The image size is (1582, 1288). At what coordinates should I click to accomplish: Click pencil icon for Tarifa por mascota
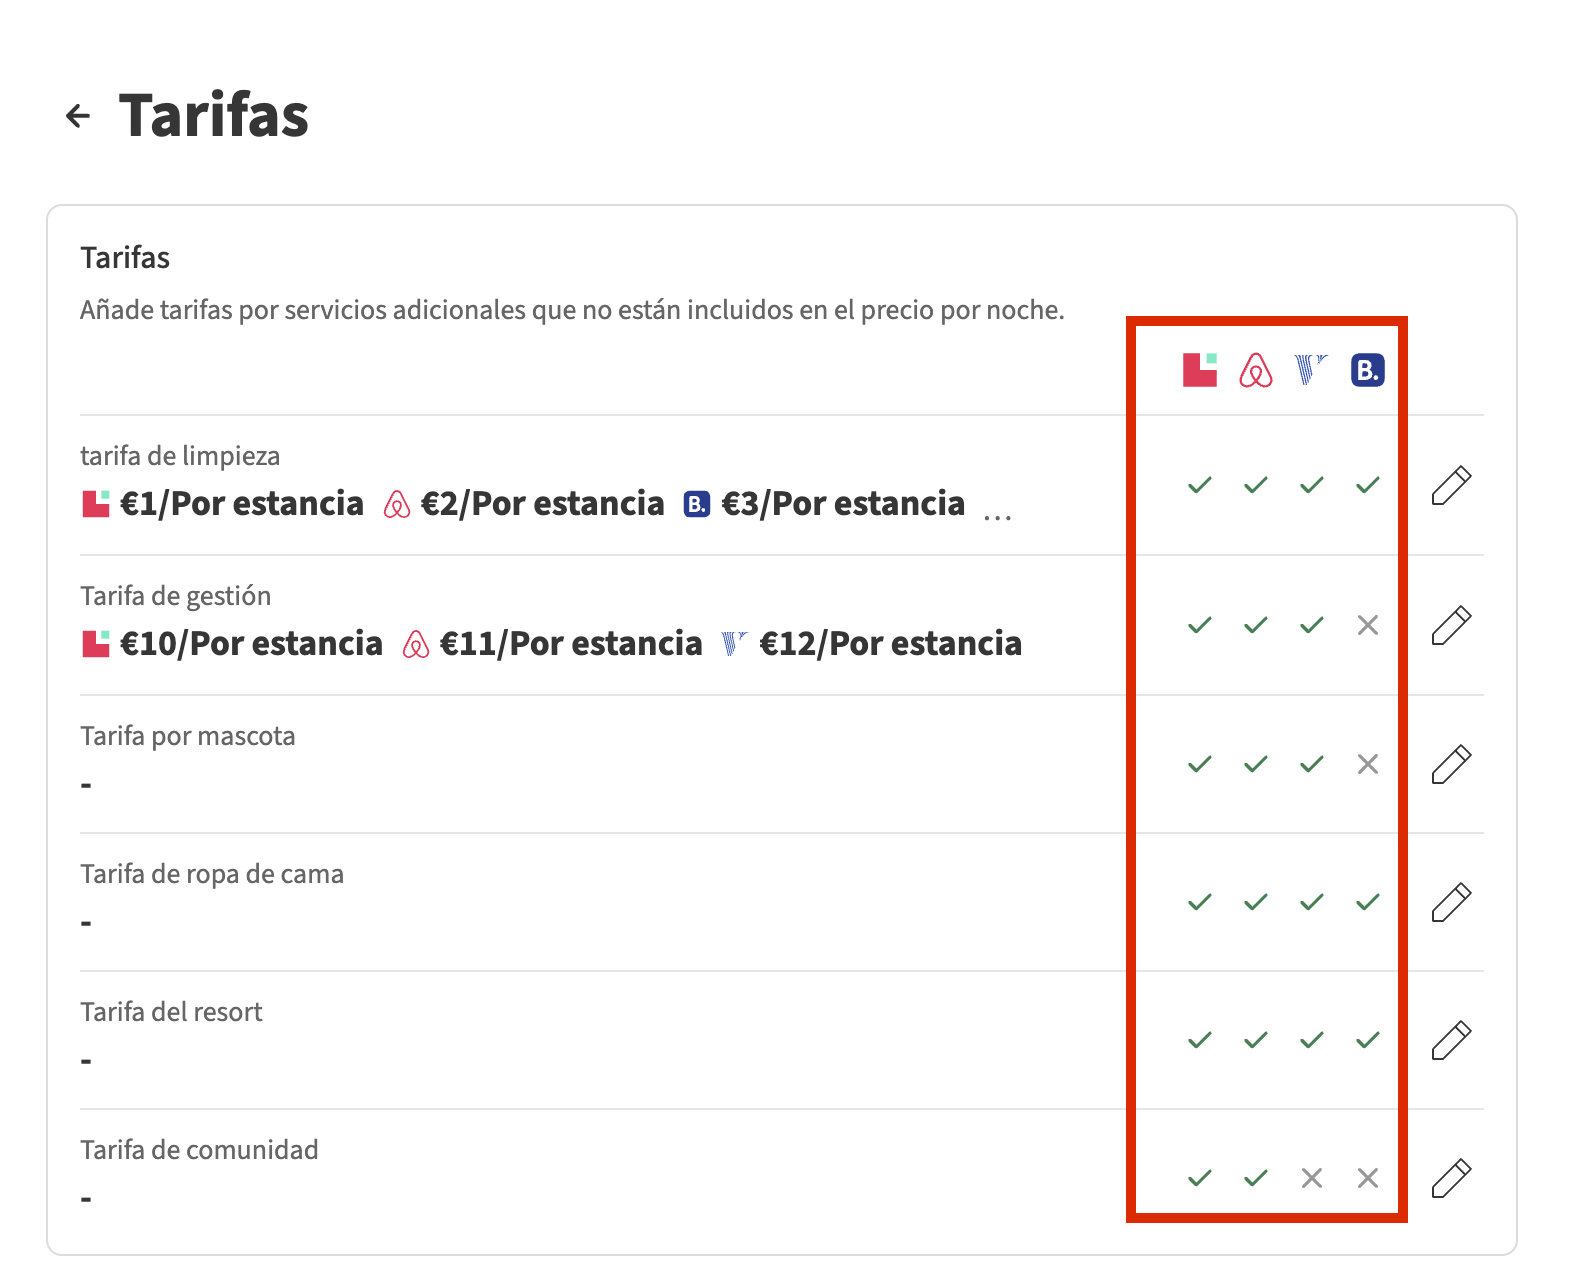1451,765
